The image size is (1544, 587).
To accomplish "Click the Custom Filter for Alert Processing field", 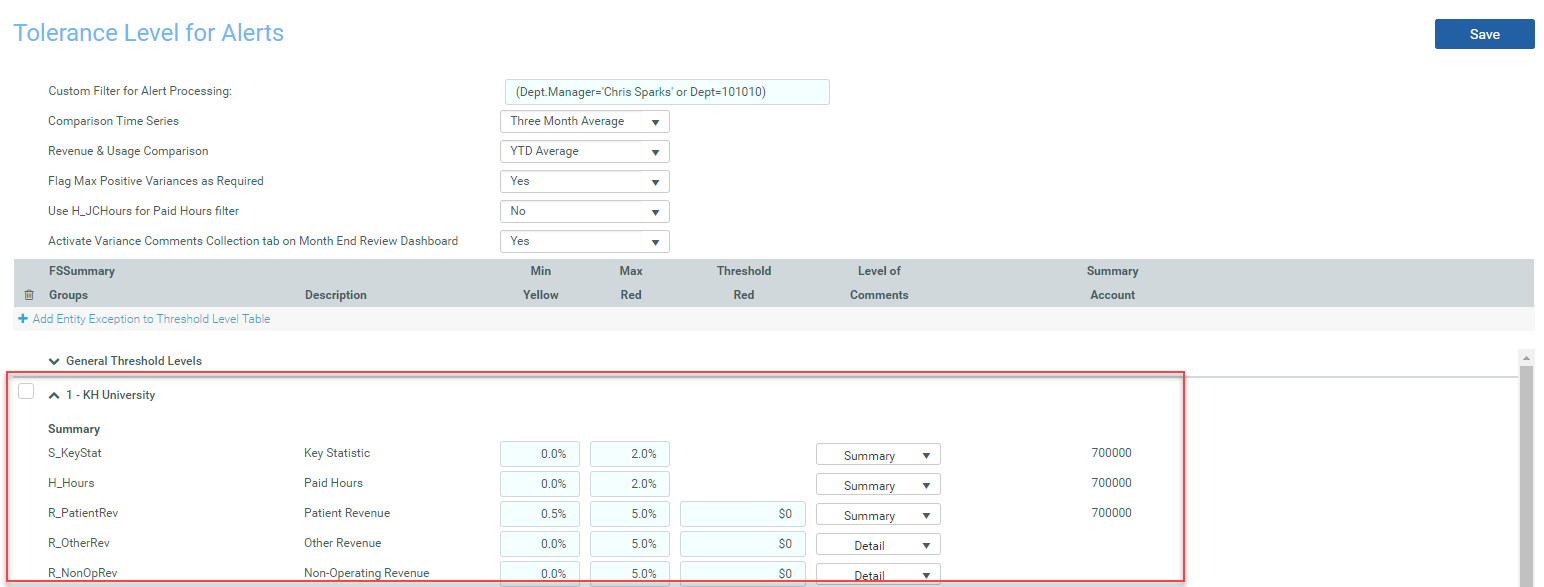I will 667,92.
